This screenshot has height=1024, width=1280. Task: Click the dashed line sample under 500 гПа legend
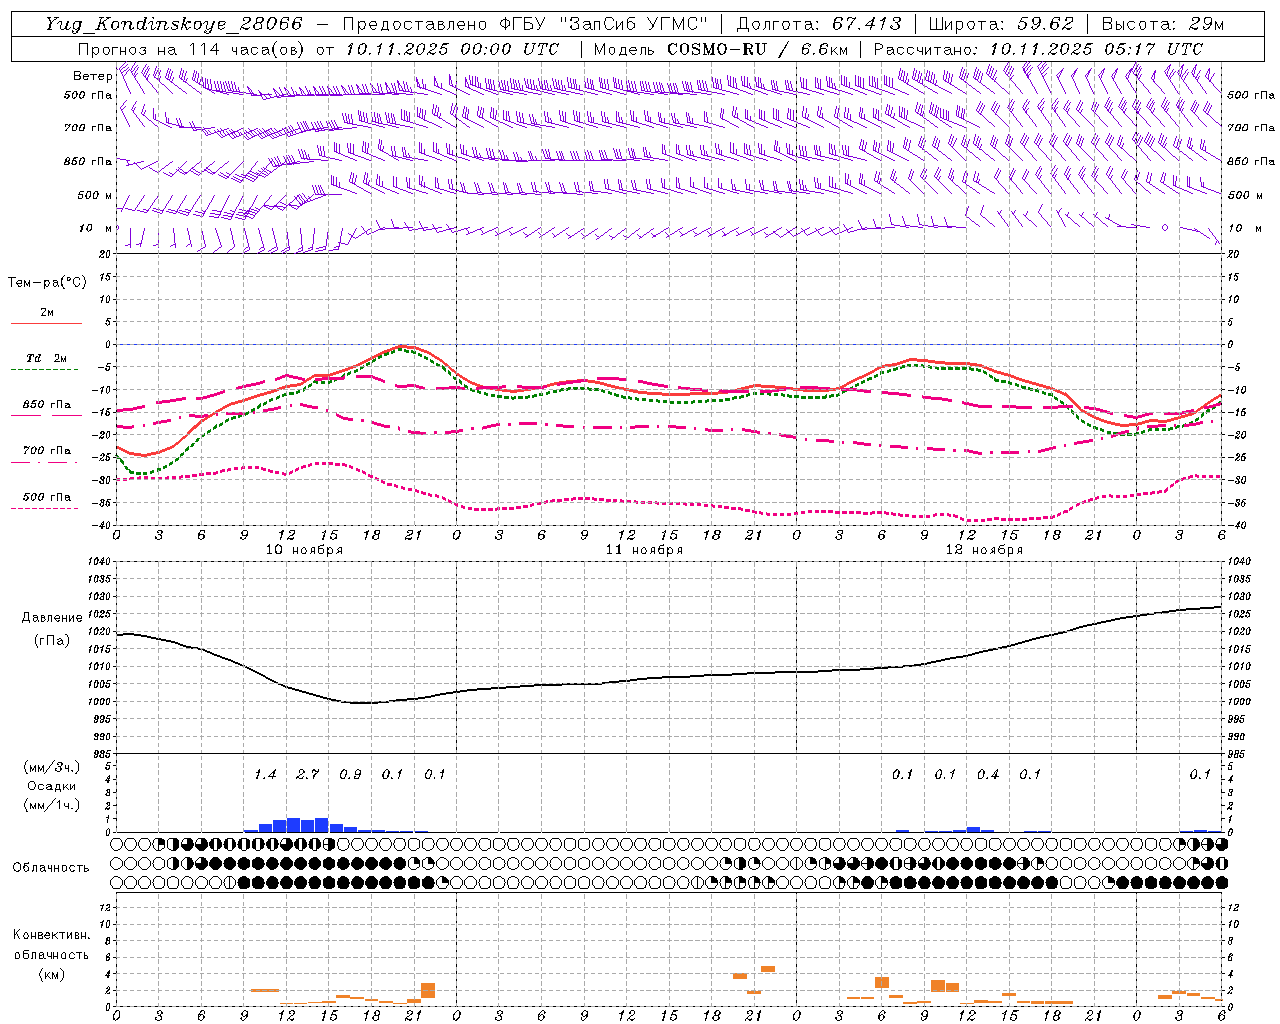coord(45,508)
